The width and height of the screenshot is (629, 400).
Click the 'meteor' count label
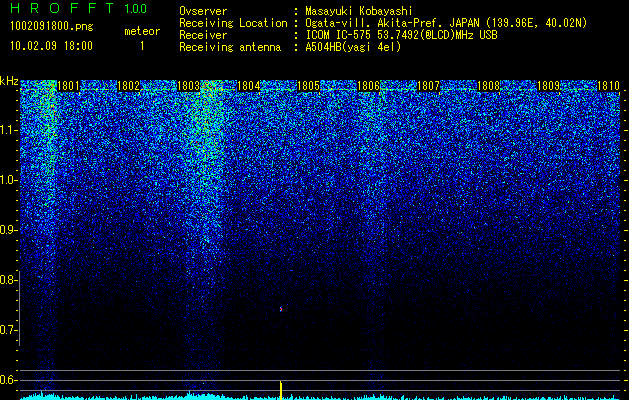click(142, 31)
